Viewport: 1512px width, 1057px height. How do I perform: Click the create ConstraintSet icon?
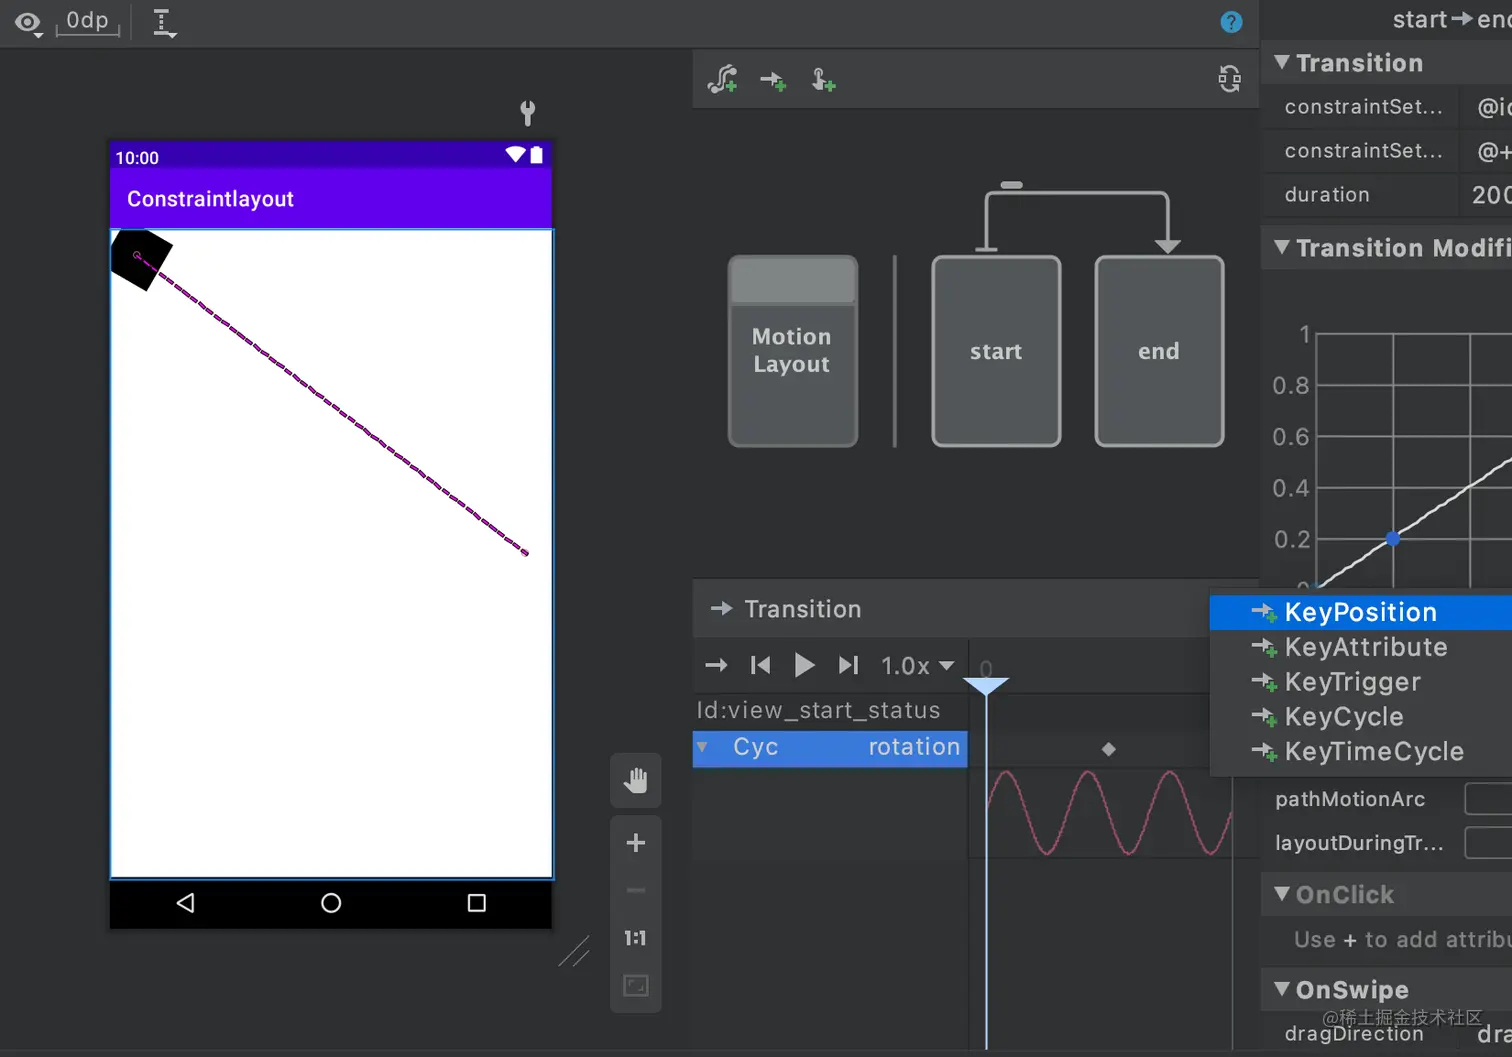click(x=722, y=79)
